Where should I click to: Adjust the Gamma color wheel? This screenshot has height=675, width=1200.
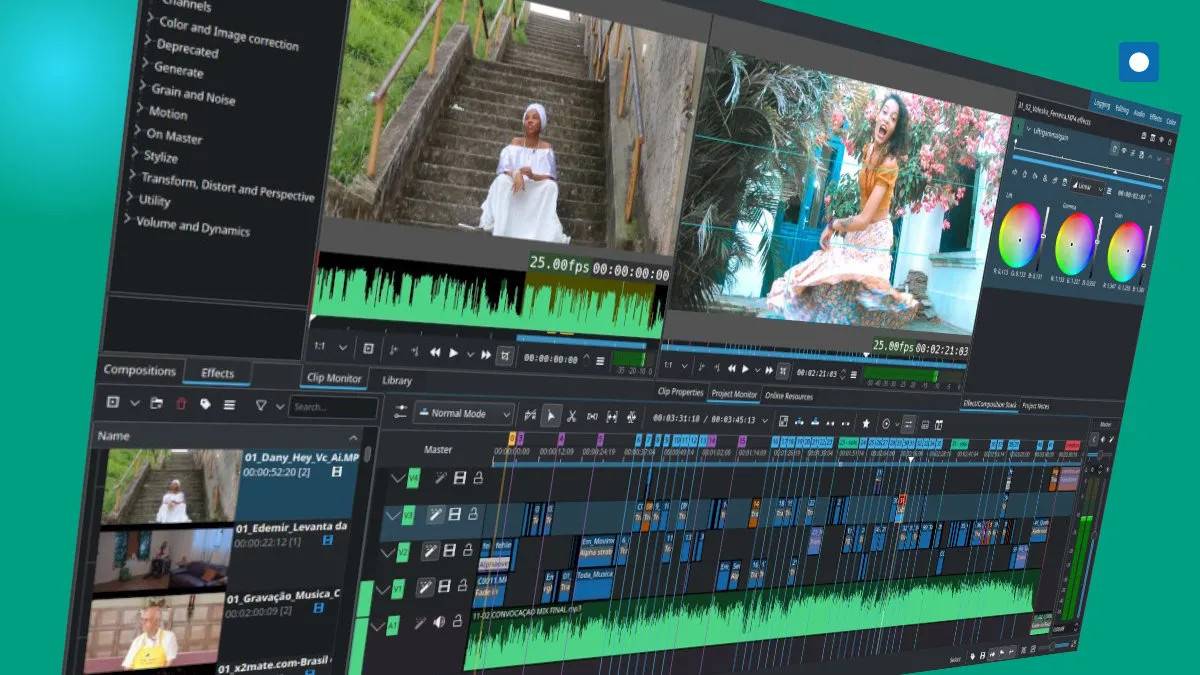(1075, 243)
